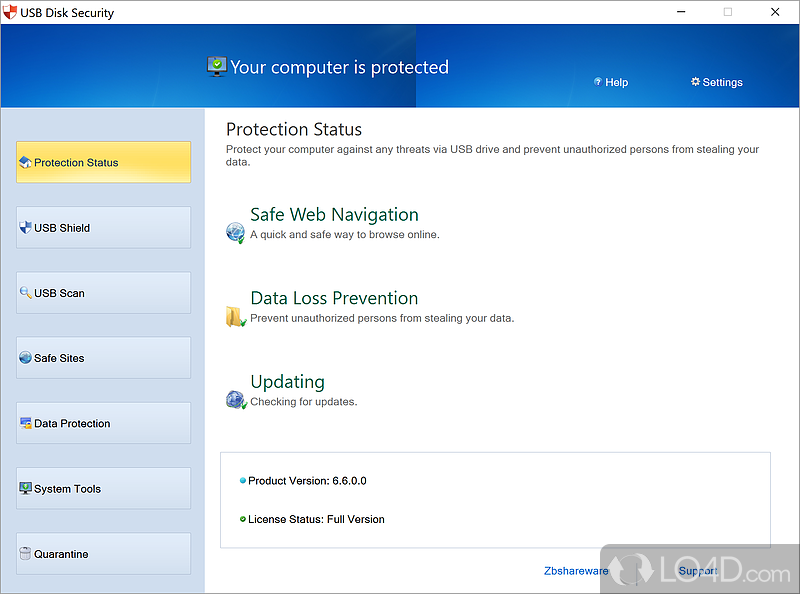Click the Data Loss Prevention folder icon
The width and height of the screenshot is (800, 594).
pos(235,317)
